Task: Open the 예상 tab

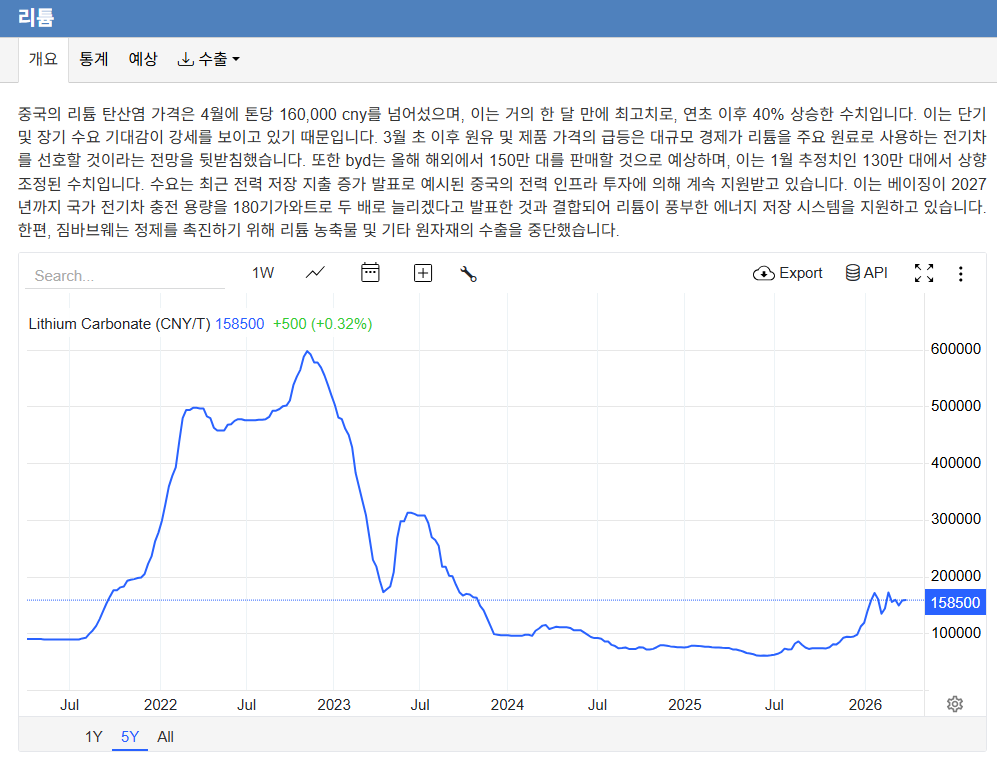Action: point(143,59)
